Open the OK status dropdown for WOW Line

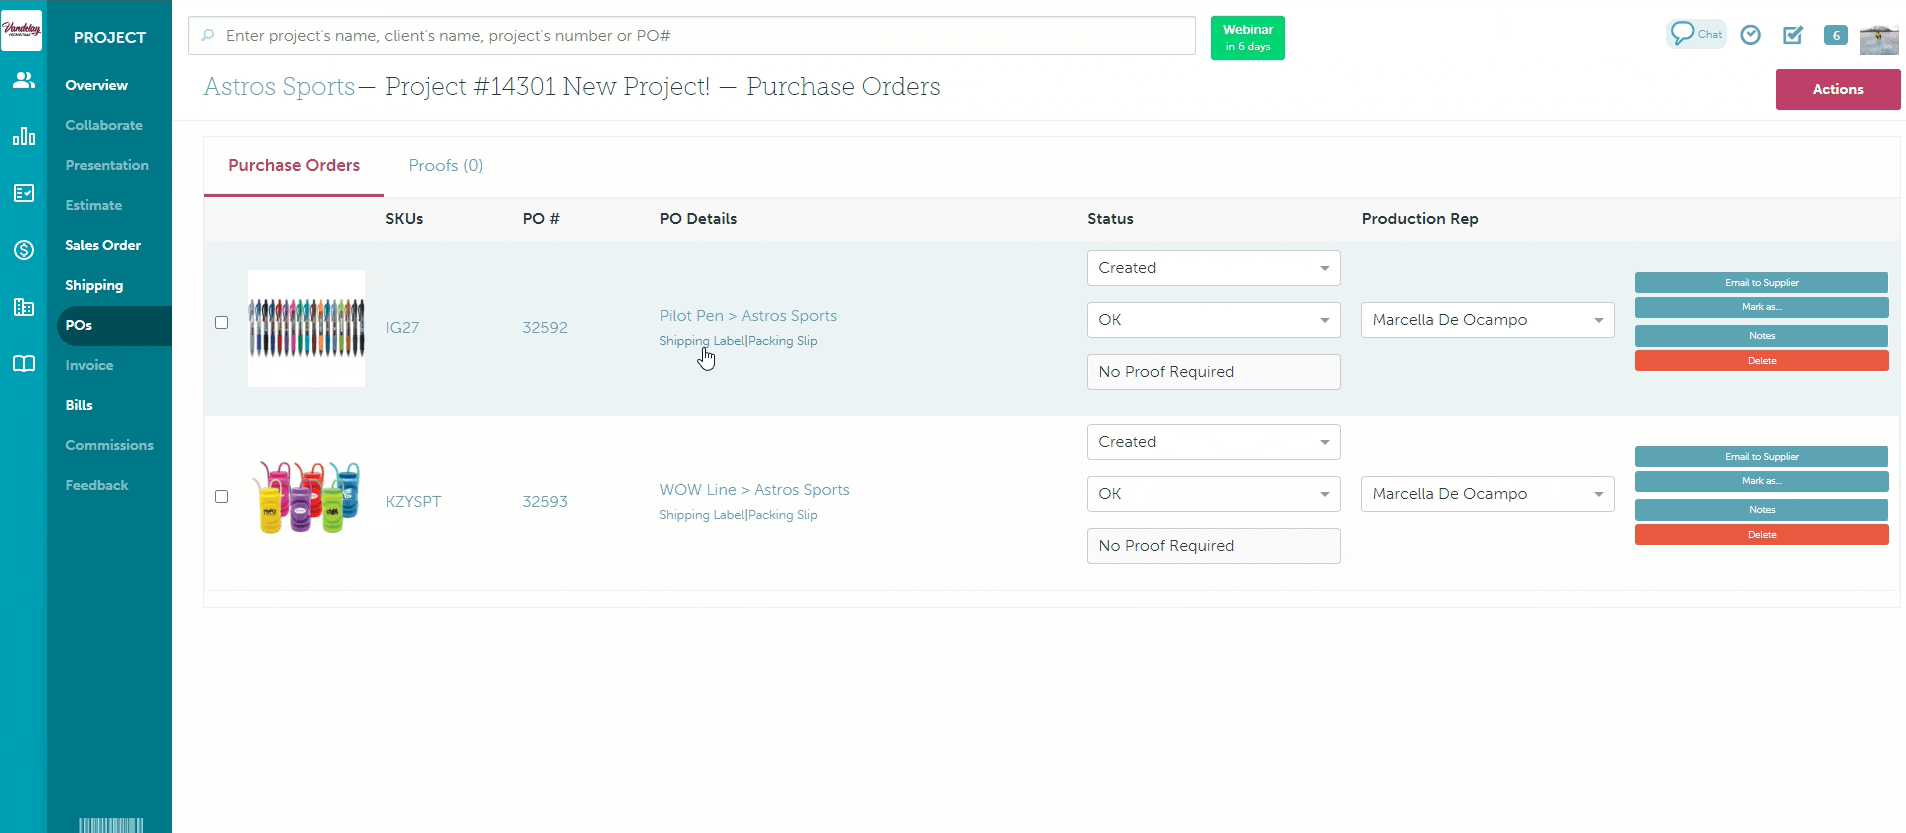(x=1213, y=494)
